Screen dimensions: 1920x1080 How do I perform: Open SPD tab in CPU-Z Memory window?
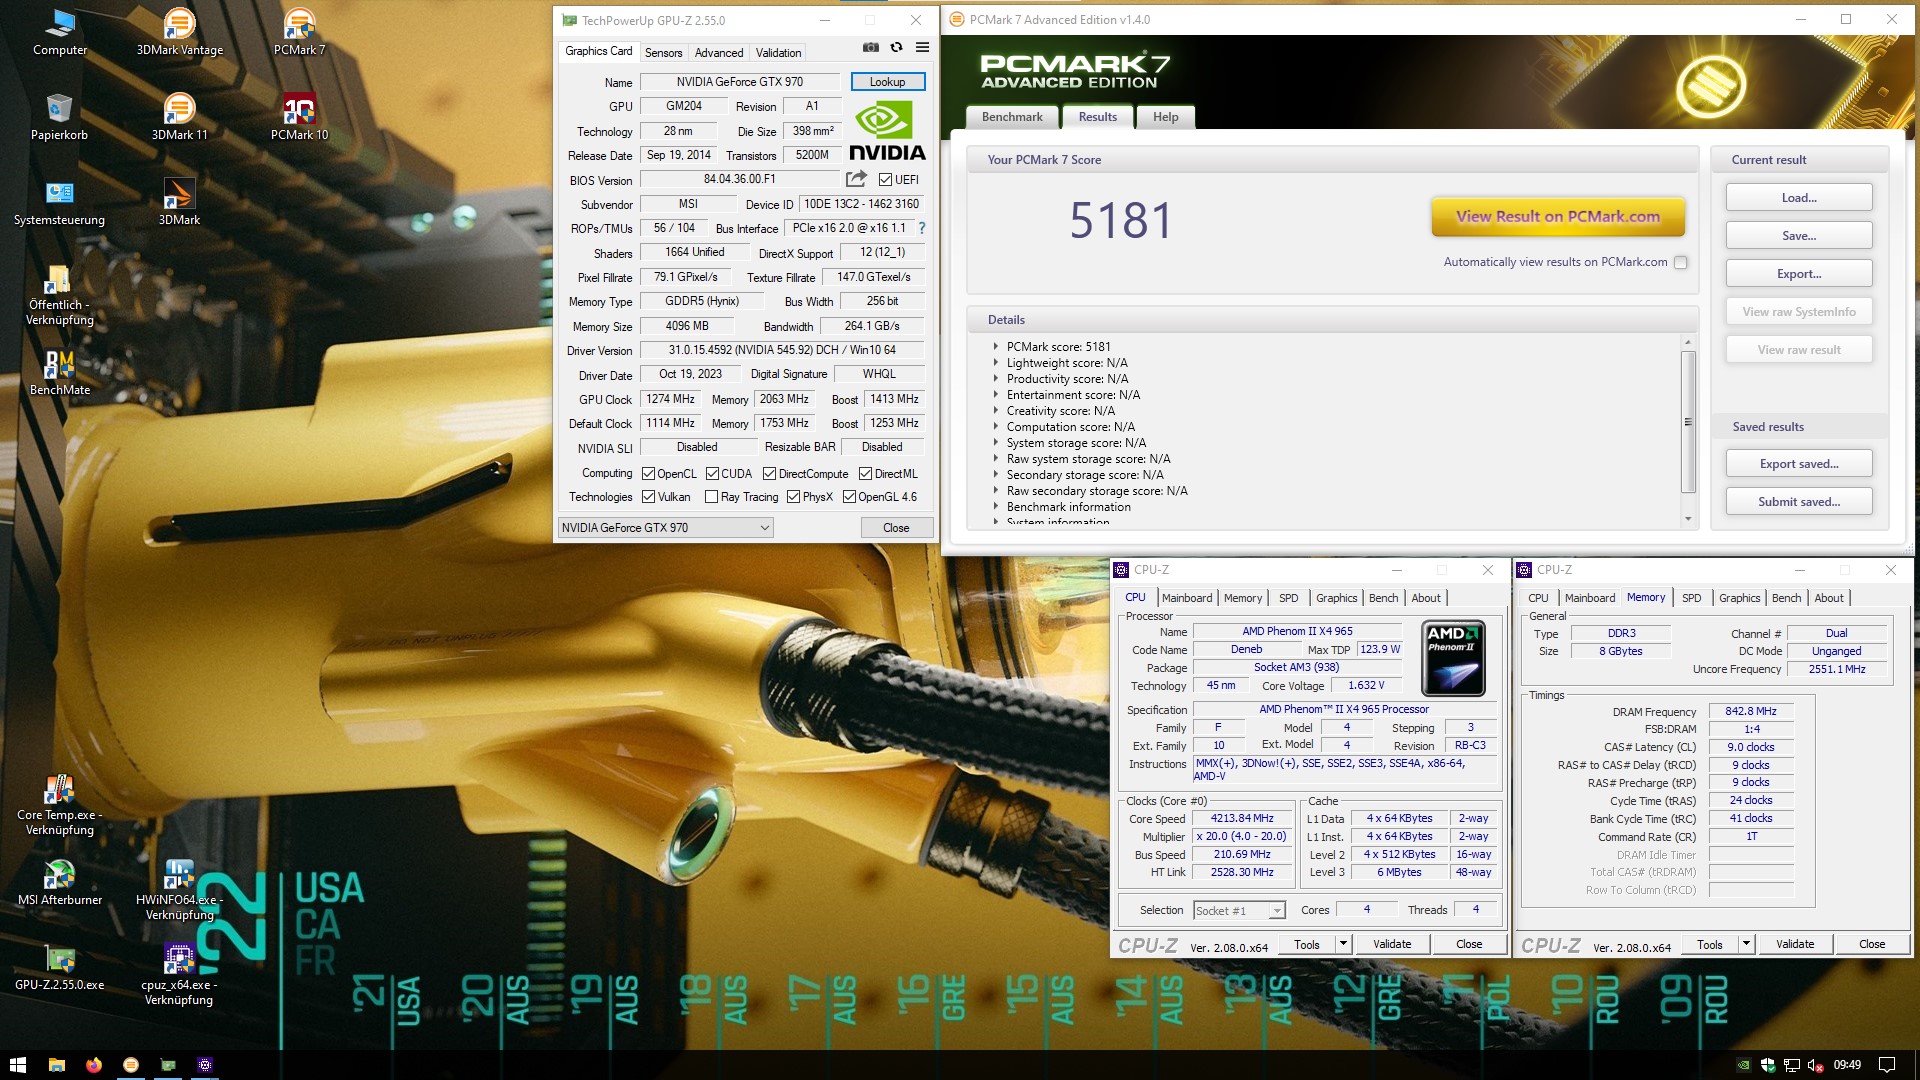click(x=1691, y=598)
